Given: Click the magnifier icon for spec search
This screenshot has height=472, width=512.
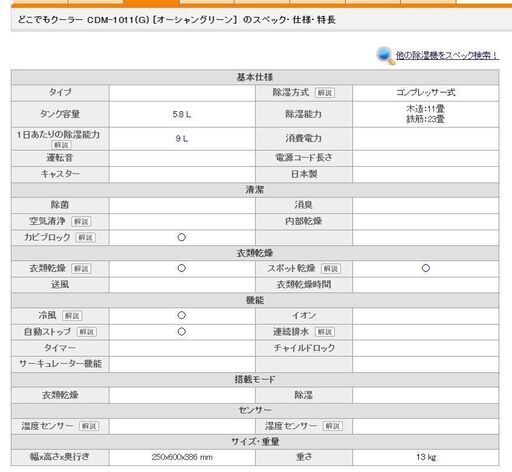Looking at the screenshot, I should point(386,55).
